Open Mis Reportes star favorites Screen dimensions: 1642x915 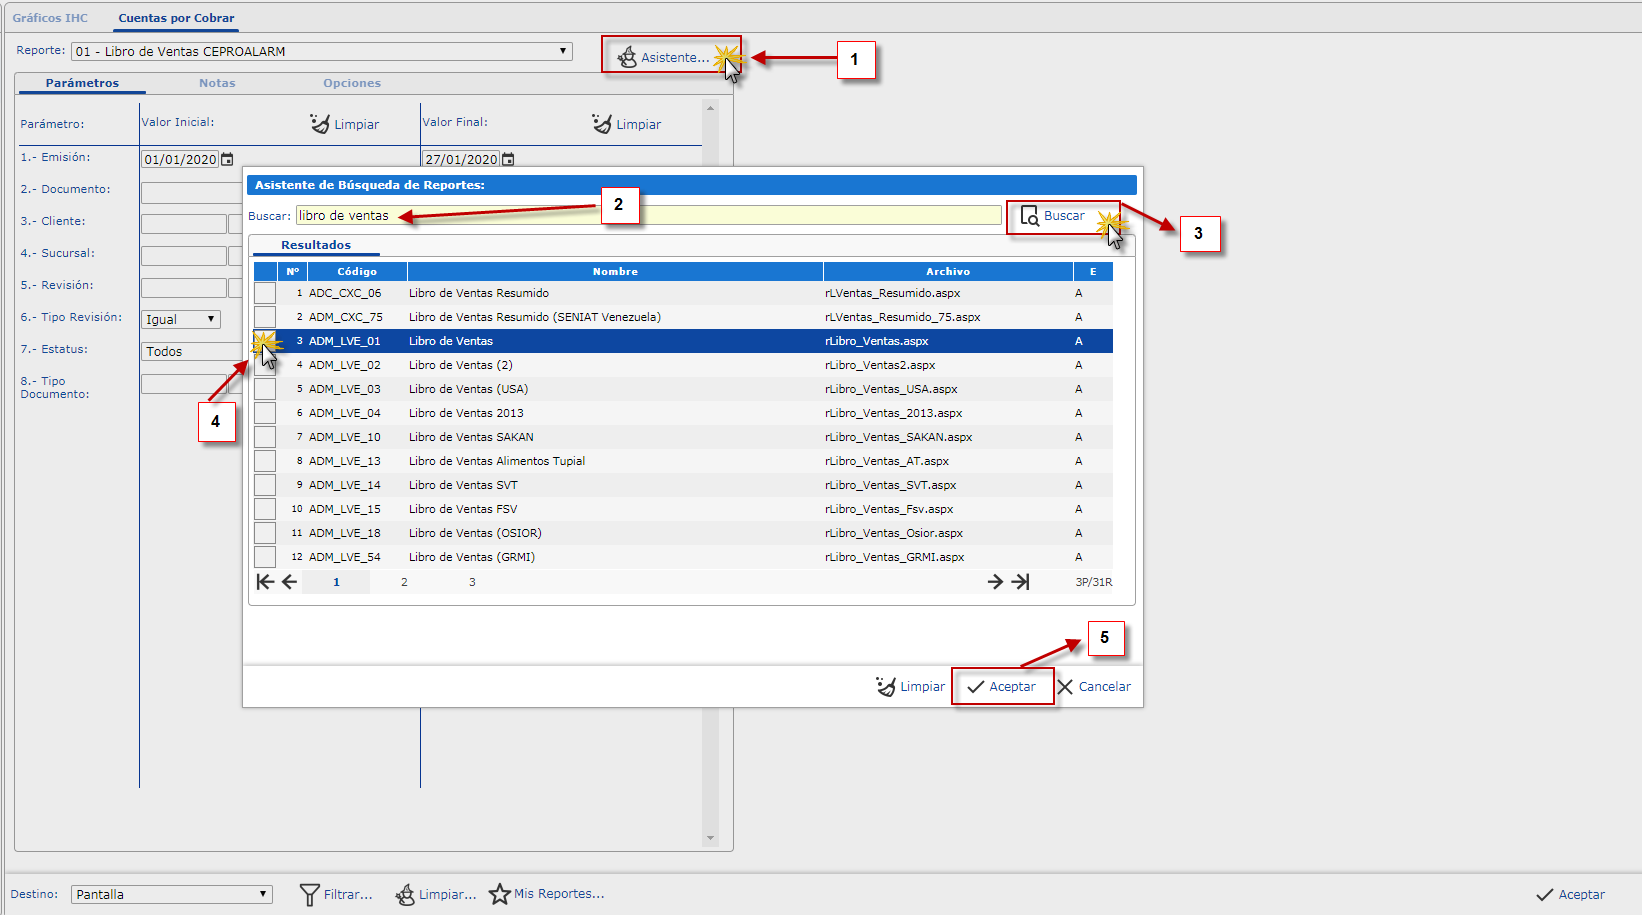coord(546,894)
